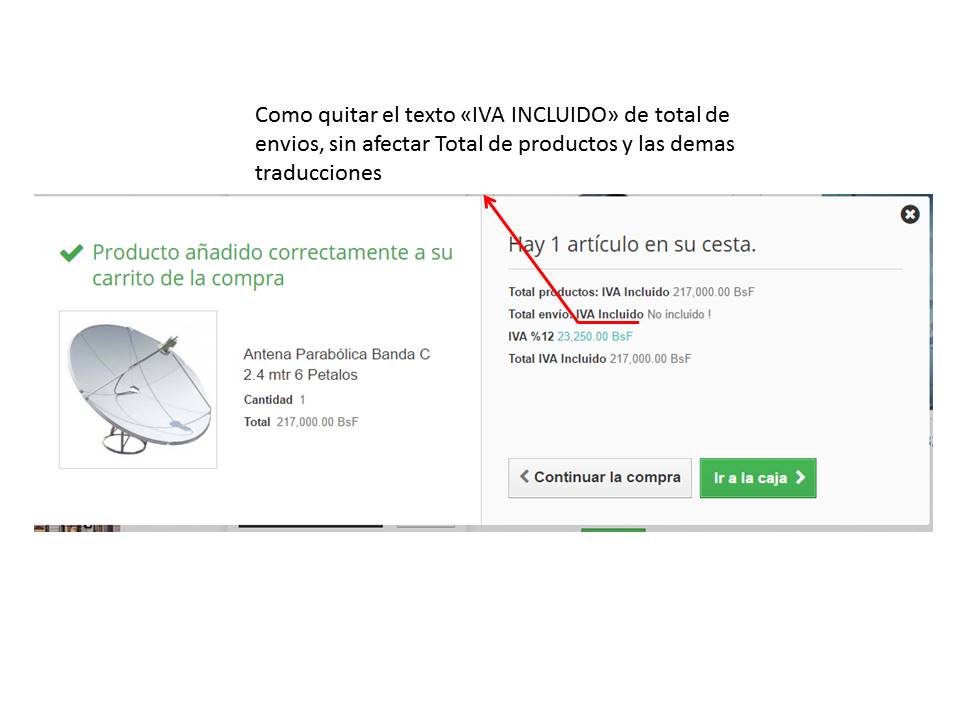960x720 pixels.
Task: Click the 'IVA %12' label
Action: pos(531,336)
